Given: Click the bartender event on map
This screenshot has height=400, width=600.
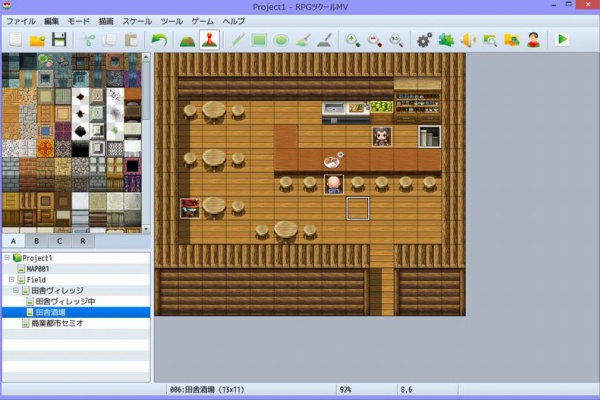Looking at the screenshot, I should [382, 136].
